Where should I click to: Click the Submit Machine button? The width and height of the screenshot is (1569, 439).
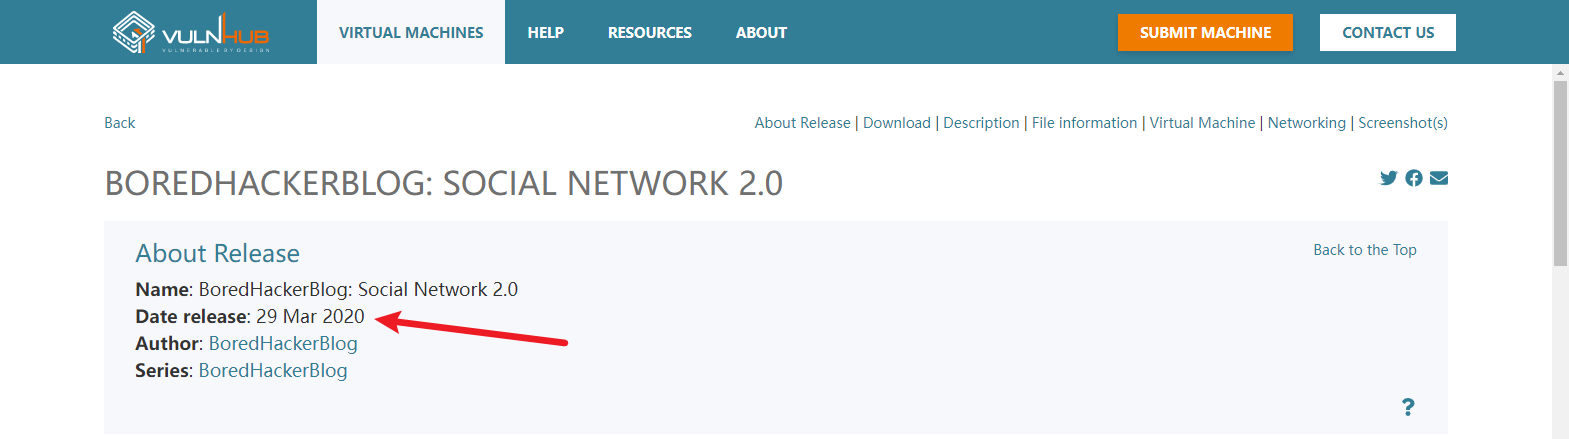(1205, 32)
